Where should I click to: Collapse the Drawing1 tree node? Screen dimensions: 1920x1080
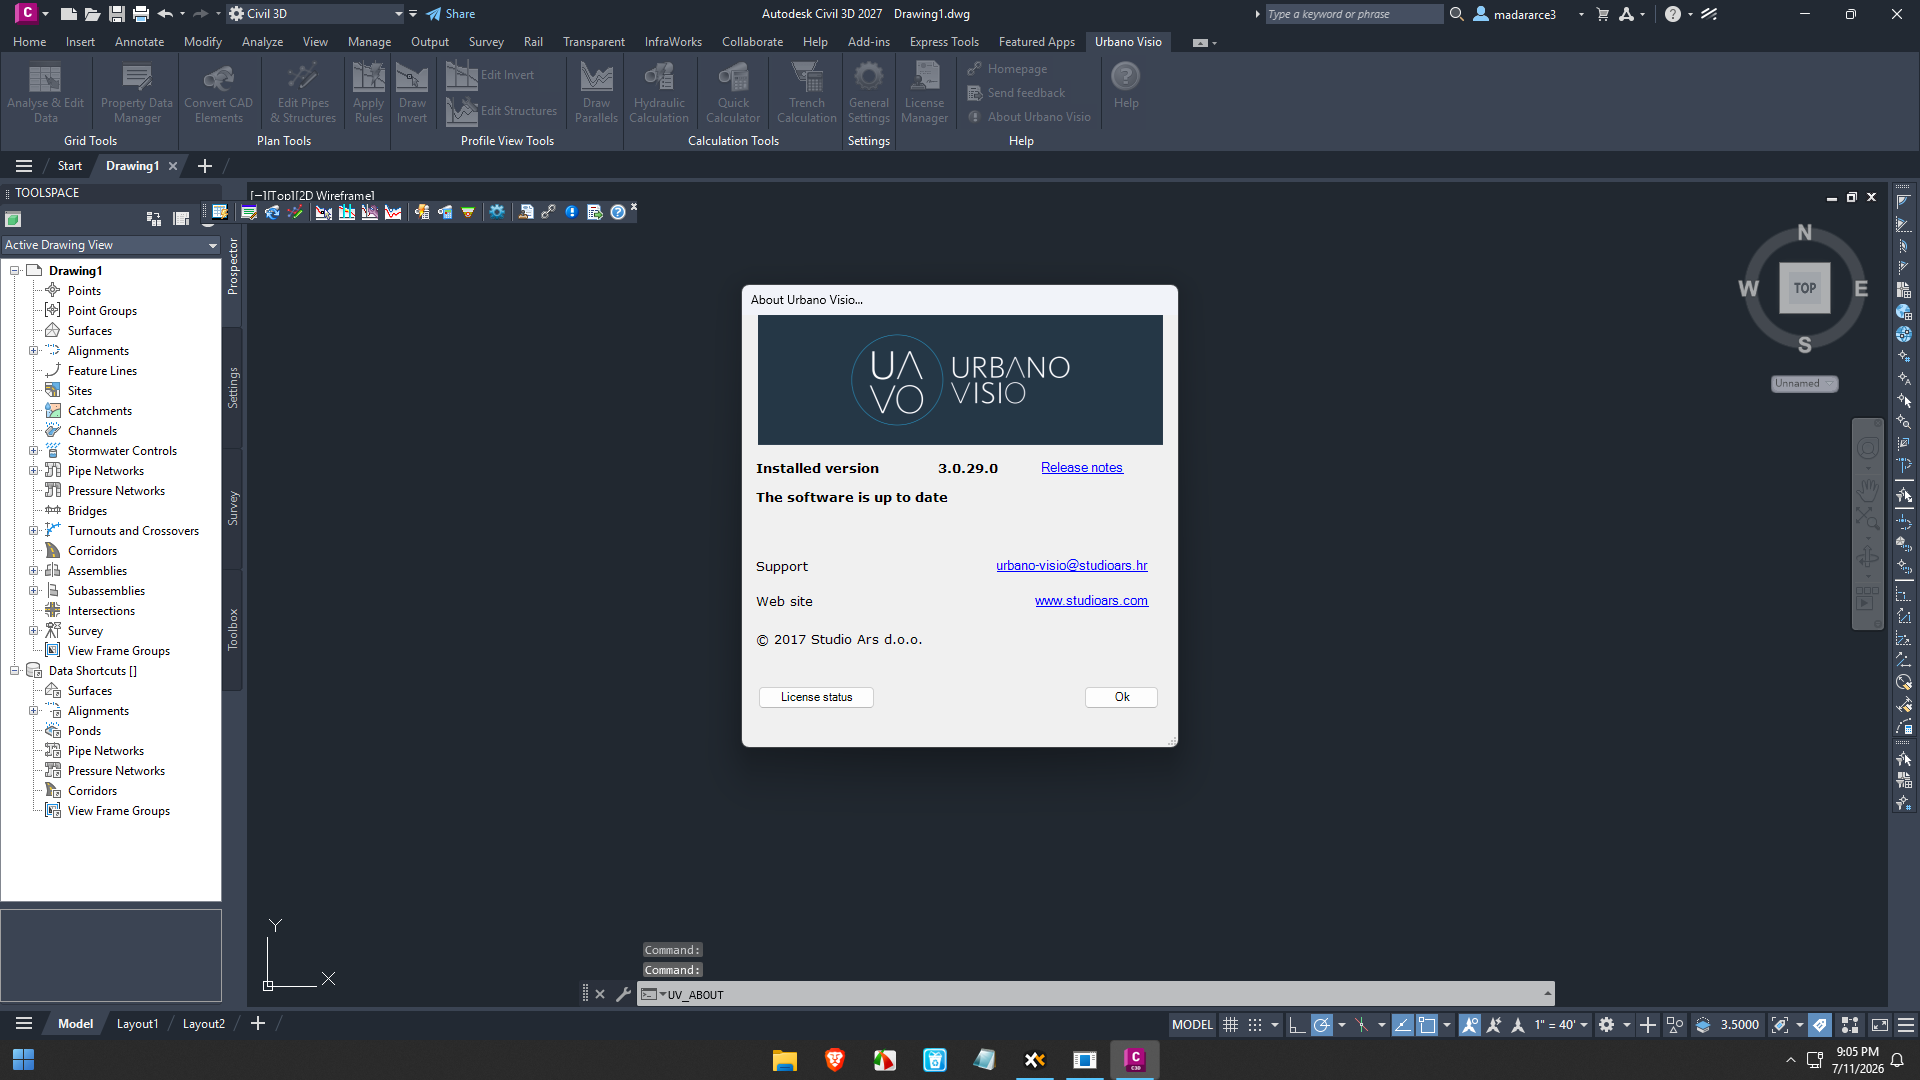coord(15,271)
